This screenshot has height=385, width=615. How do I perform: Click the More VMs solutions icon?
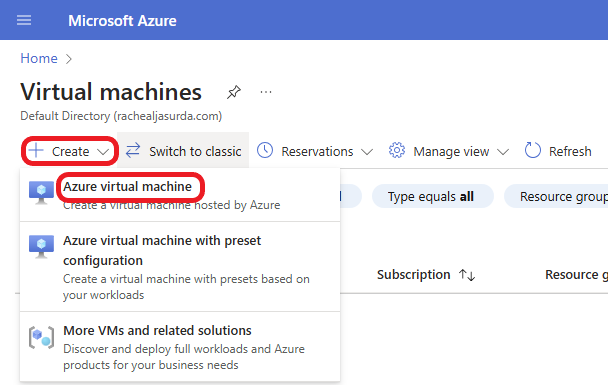click(41, 337)
